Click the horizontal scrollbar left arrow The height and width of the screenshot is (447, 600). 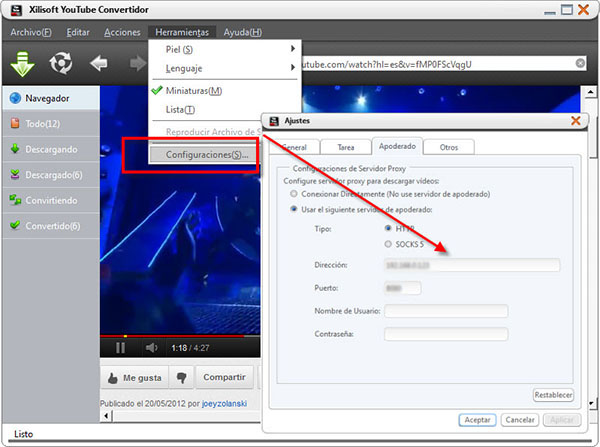(x=106, y=415)
